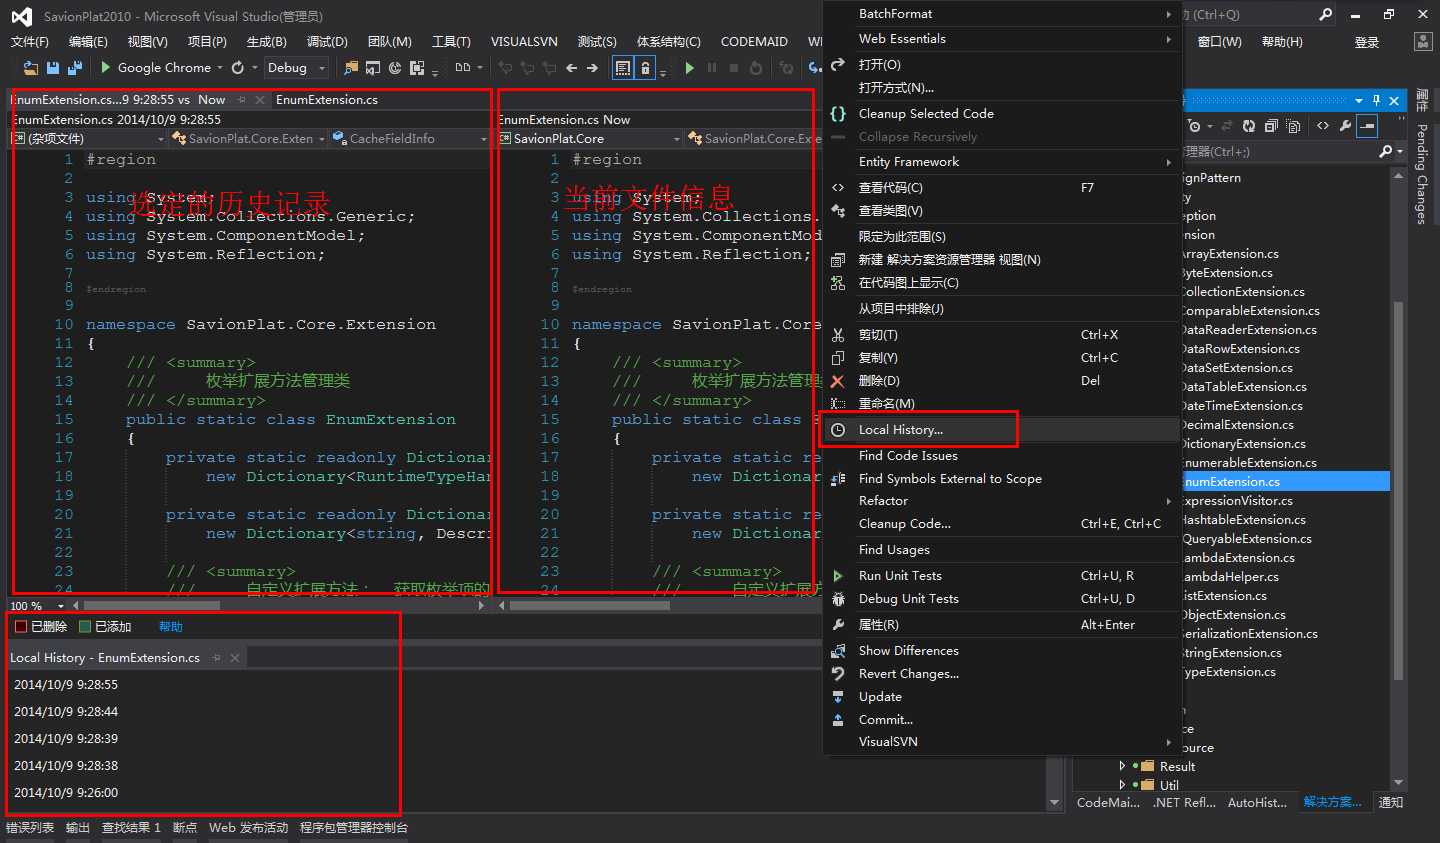Open the Pending Changes side tab
This screenshot has height=843, width=1440.
pyautogui.click(x=1421, y=173)
